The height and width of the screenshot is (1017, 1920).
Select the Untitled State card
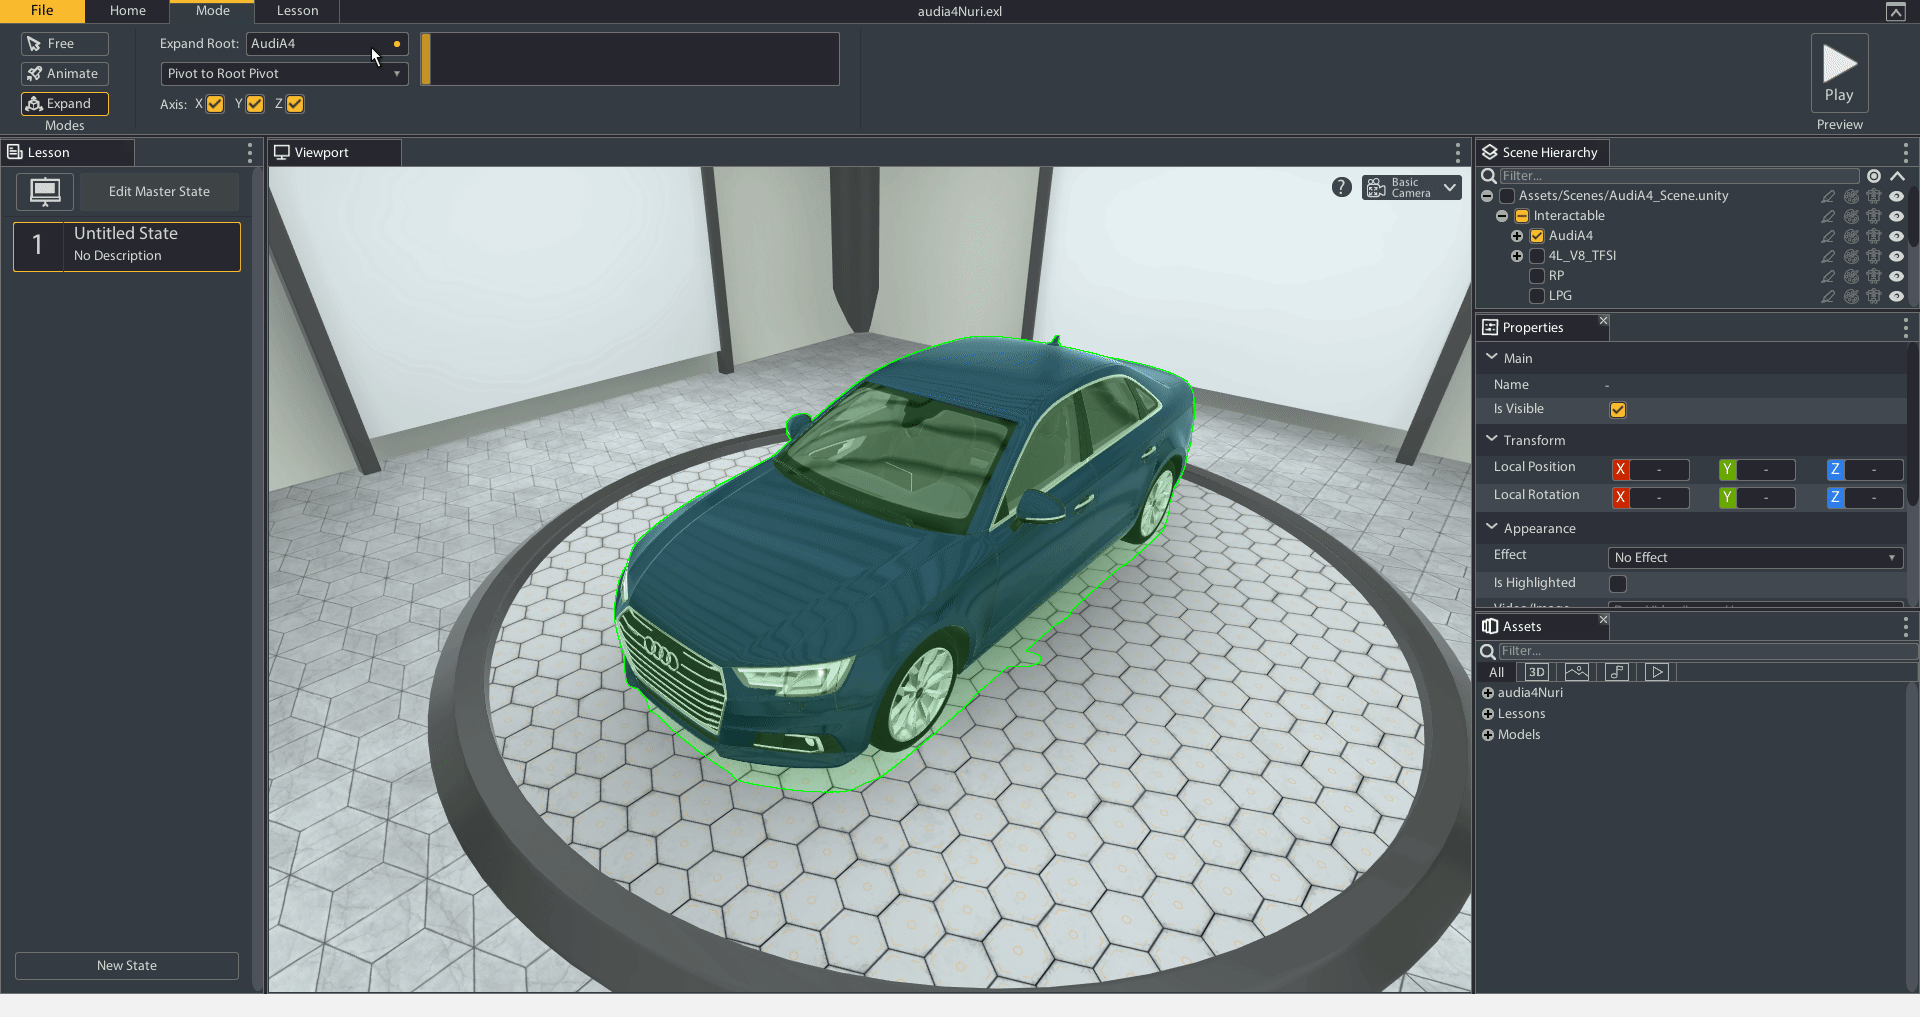pos(127,246)
